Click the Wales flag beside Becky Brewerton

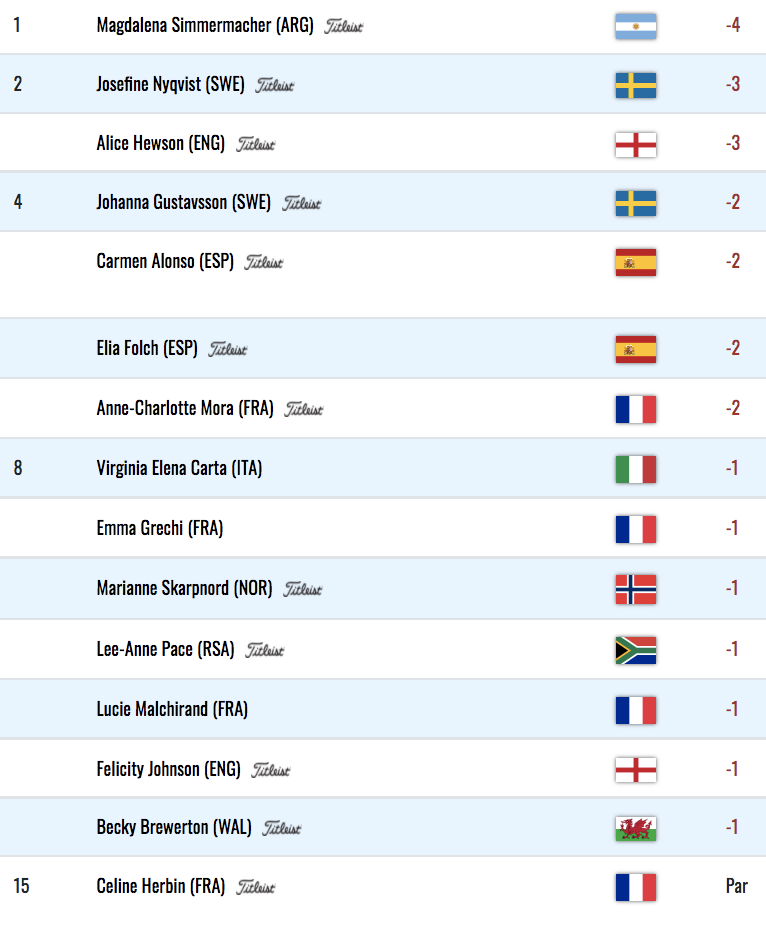pyautogui.click(x=635, y=828)
